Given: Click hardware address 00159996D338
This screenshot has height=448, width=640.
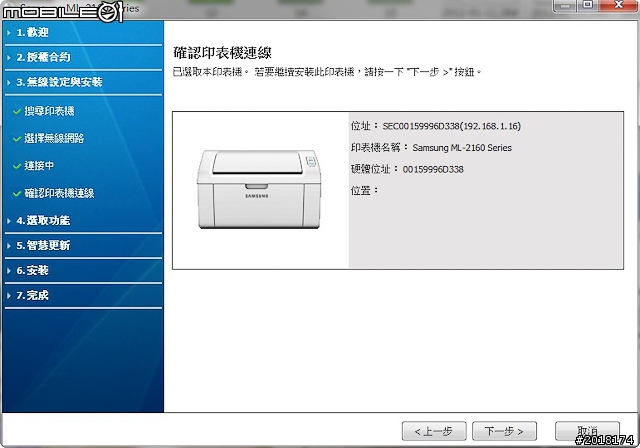Looking at the screenshot, I should click(x=433, y=169).
